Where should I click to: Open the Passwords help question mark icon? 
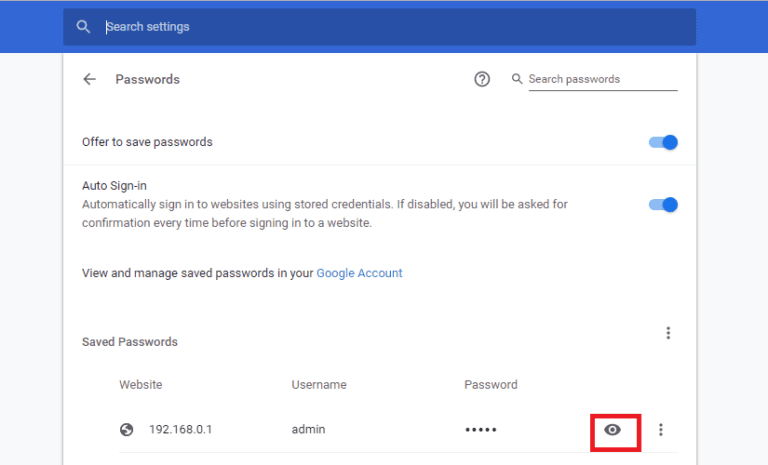click(482, 79)
